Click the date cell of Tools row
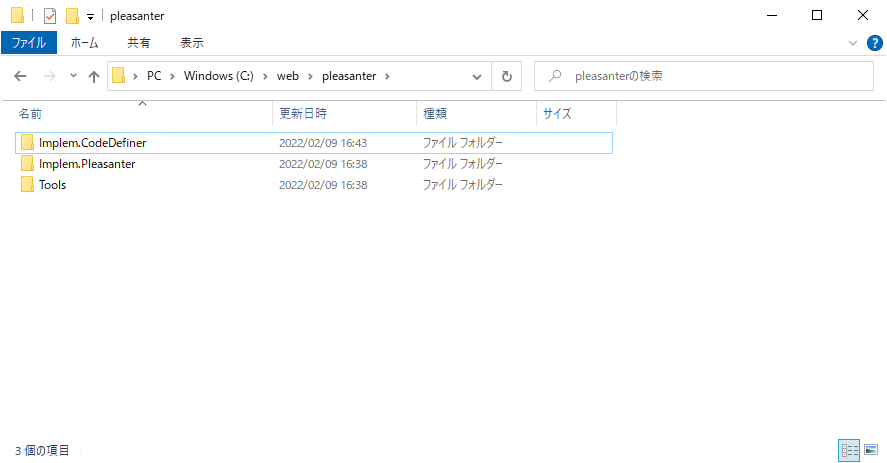 click(323, 185)
